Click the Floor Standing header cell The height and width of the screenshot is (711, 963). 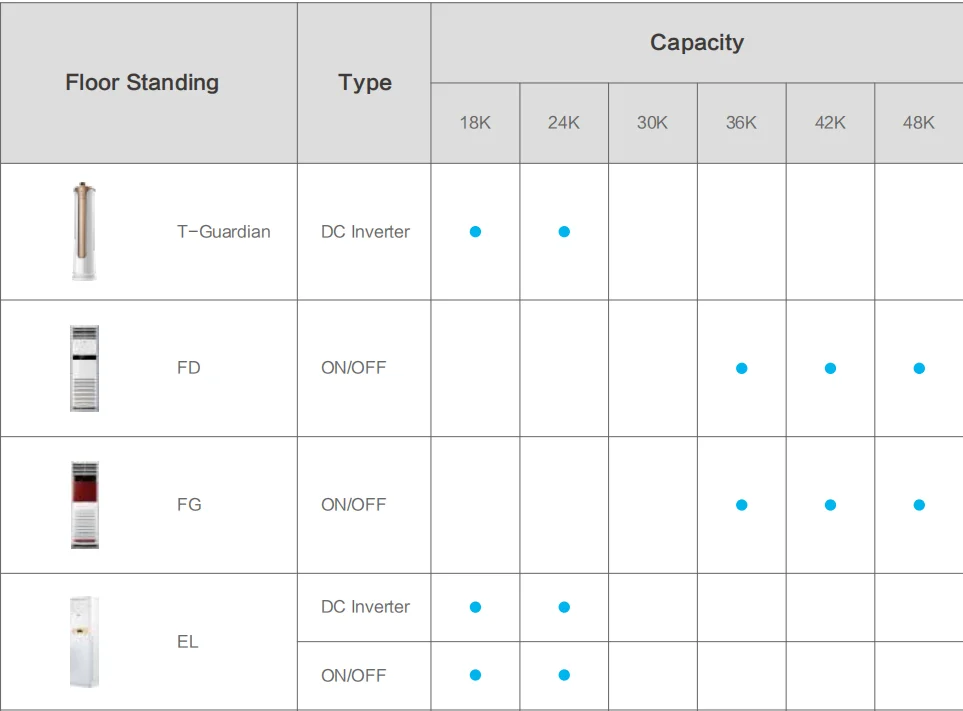[142, 82]
